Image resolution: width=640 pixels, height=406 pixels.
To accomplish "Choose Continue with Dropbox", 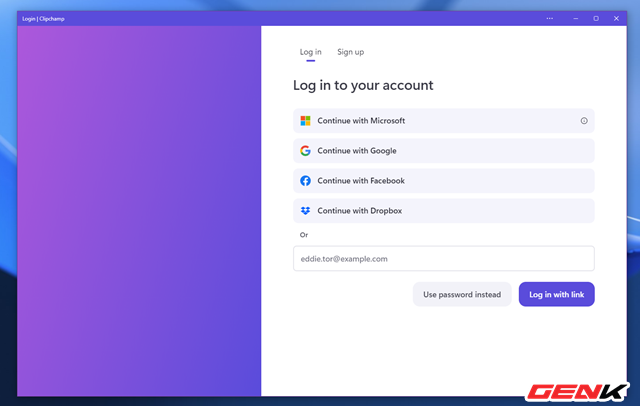I will (444, 211).
